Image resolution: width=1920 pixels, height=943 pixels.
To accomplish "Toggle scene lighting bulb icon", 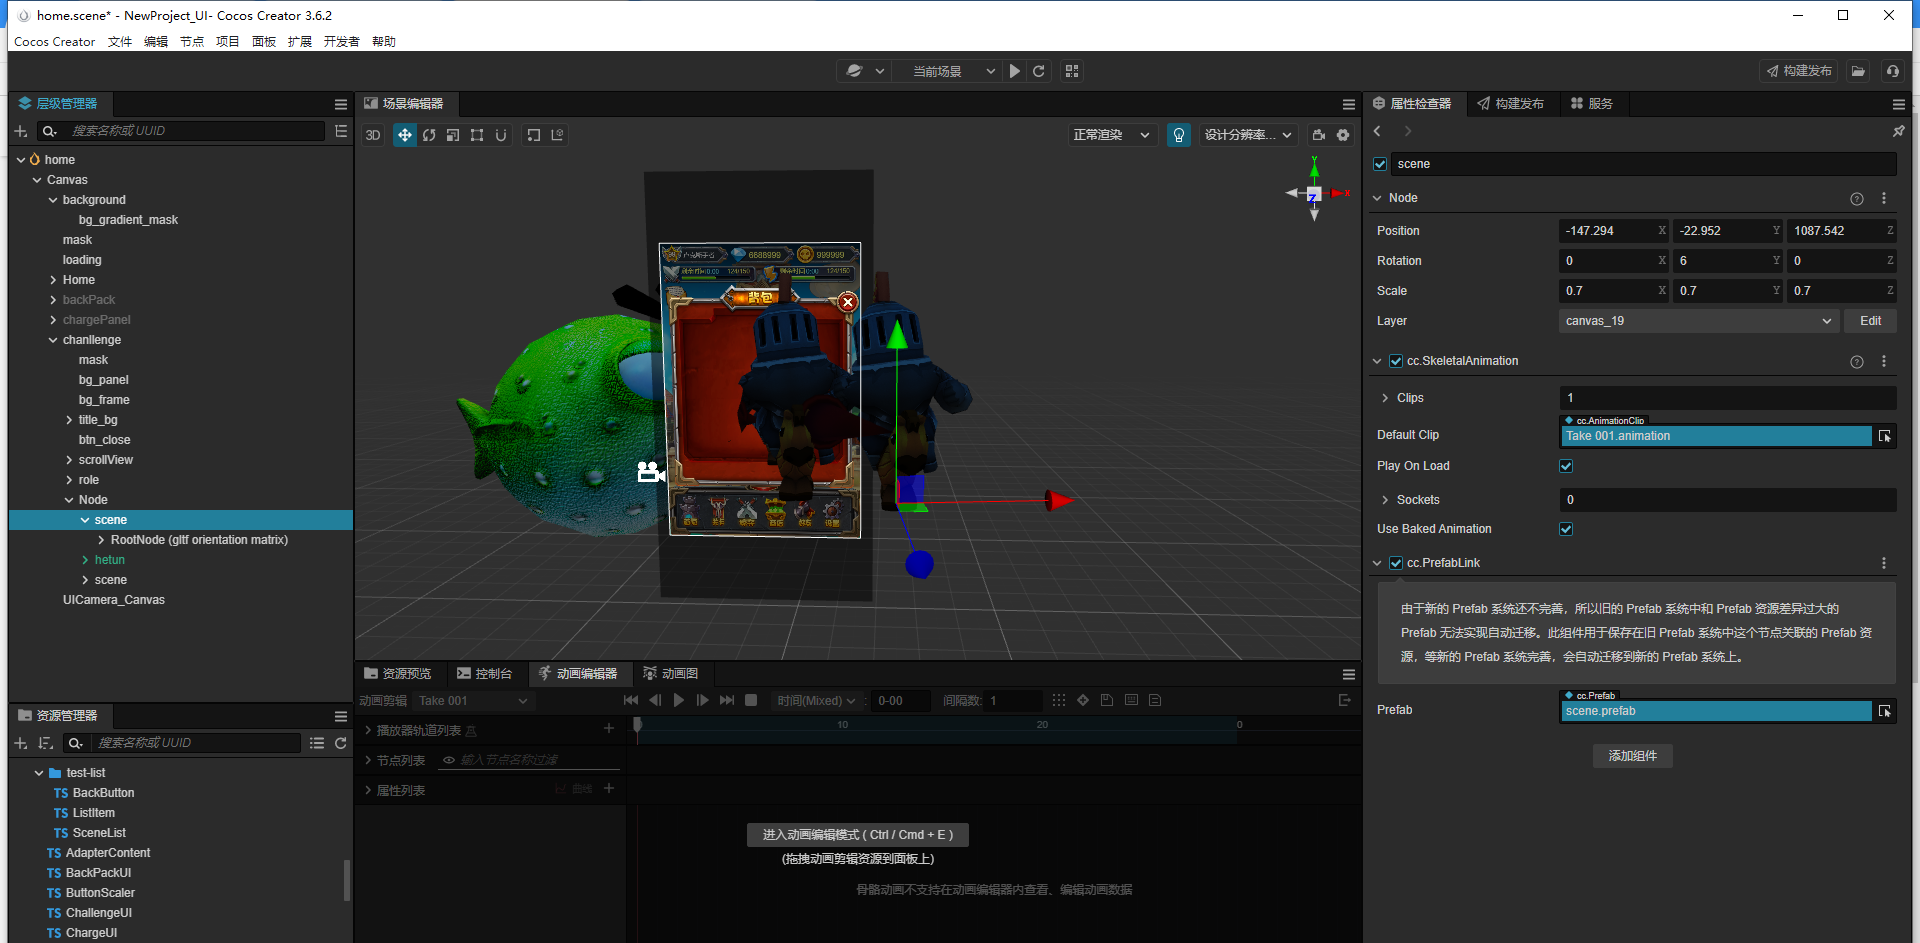I will click(x=1179, y=135).
